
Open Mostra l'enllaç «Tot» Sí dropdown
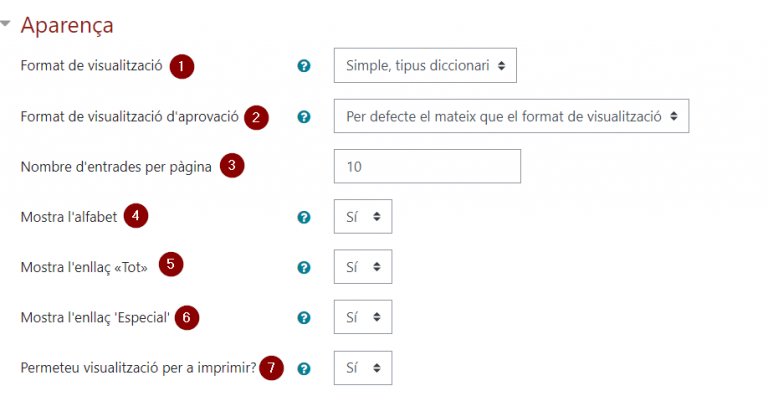[363, 267]
